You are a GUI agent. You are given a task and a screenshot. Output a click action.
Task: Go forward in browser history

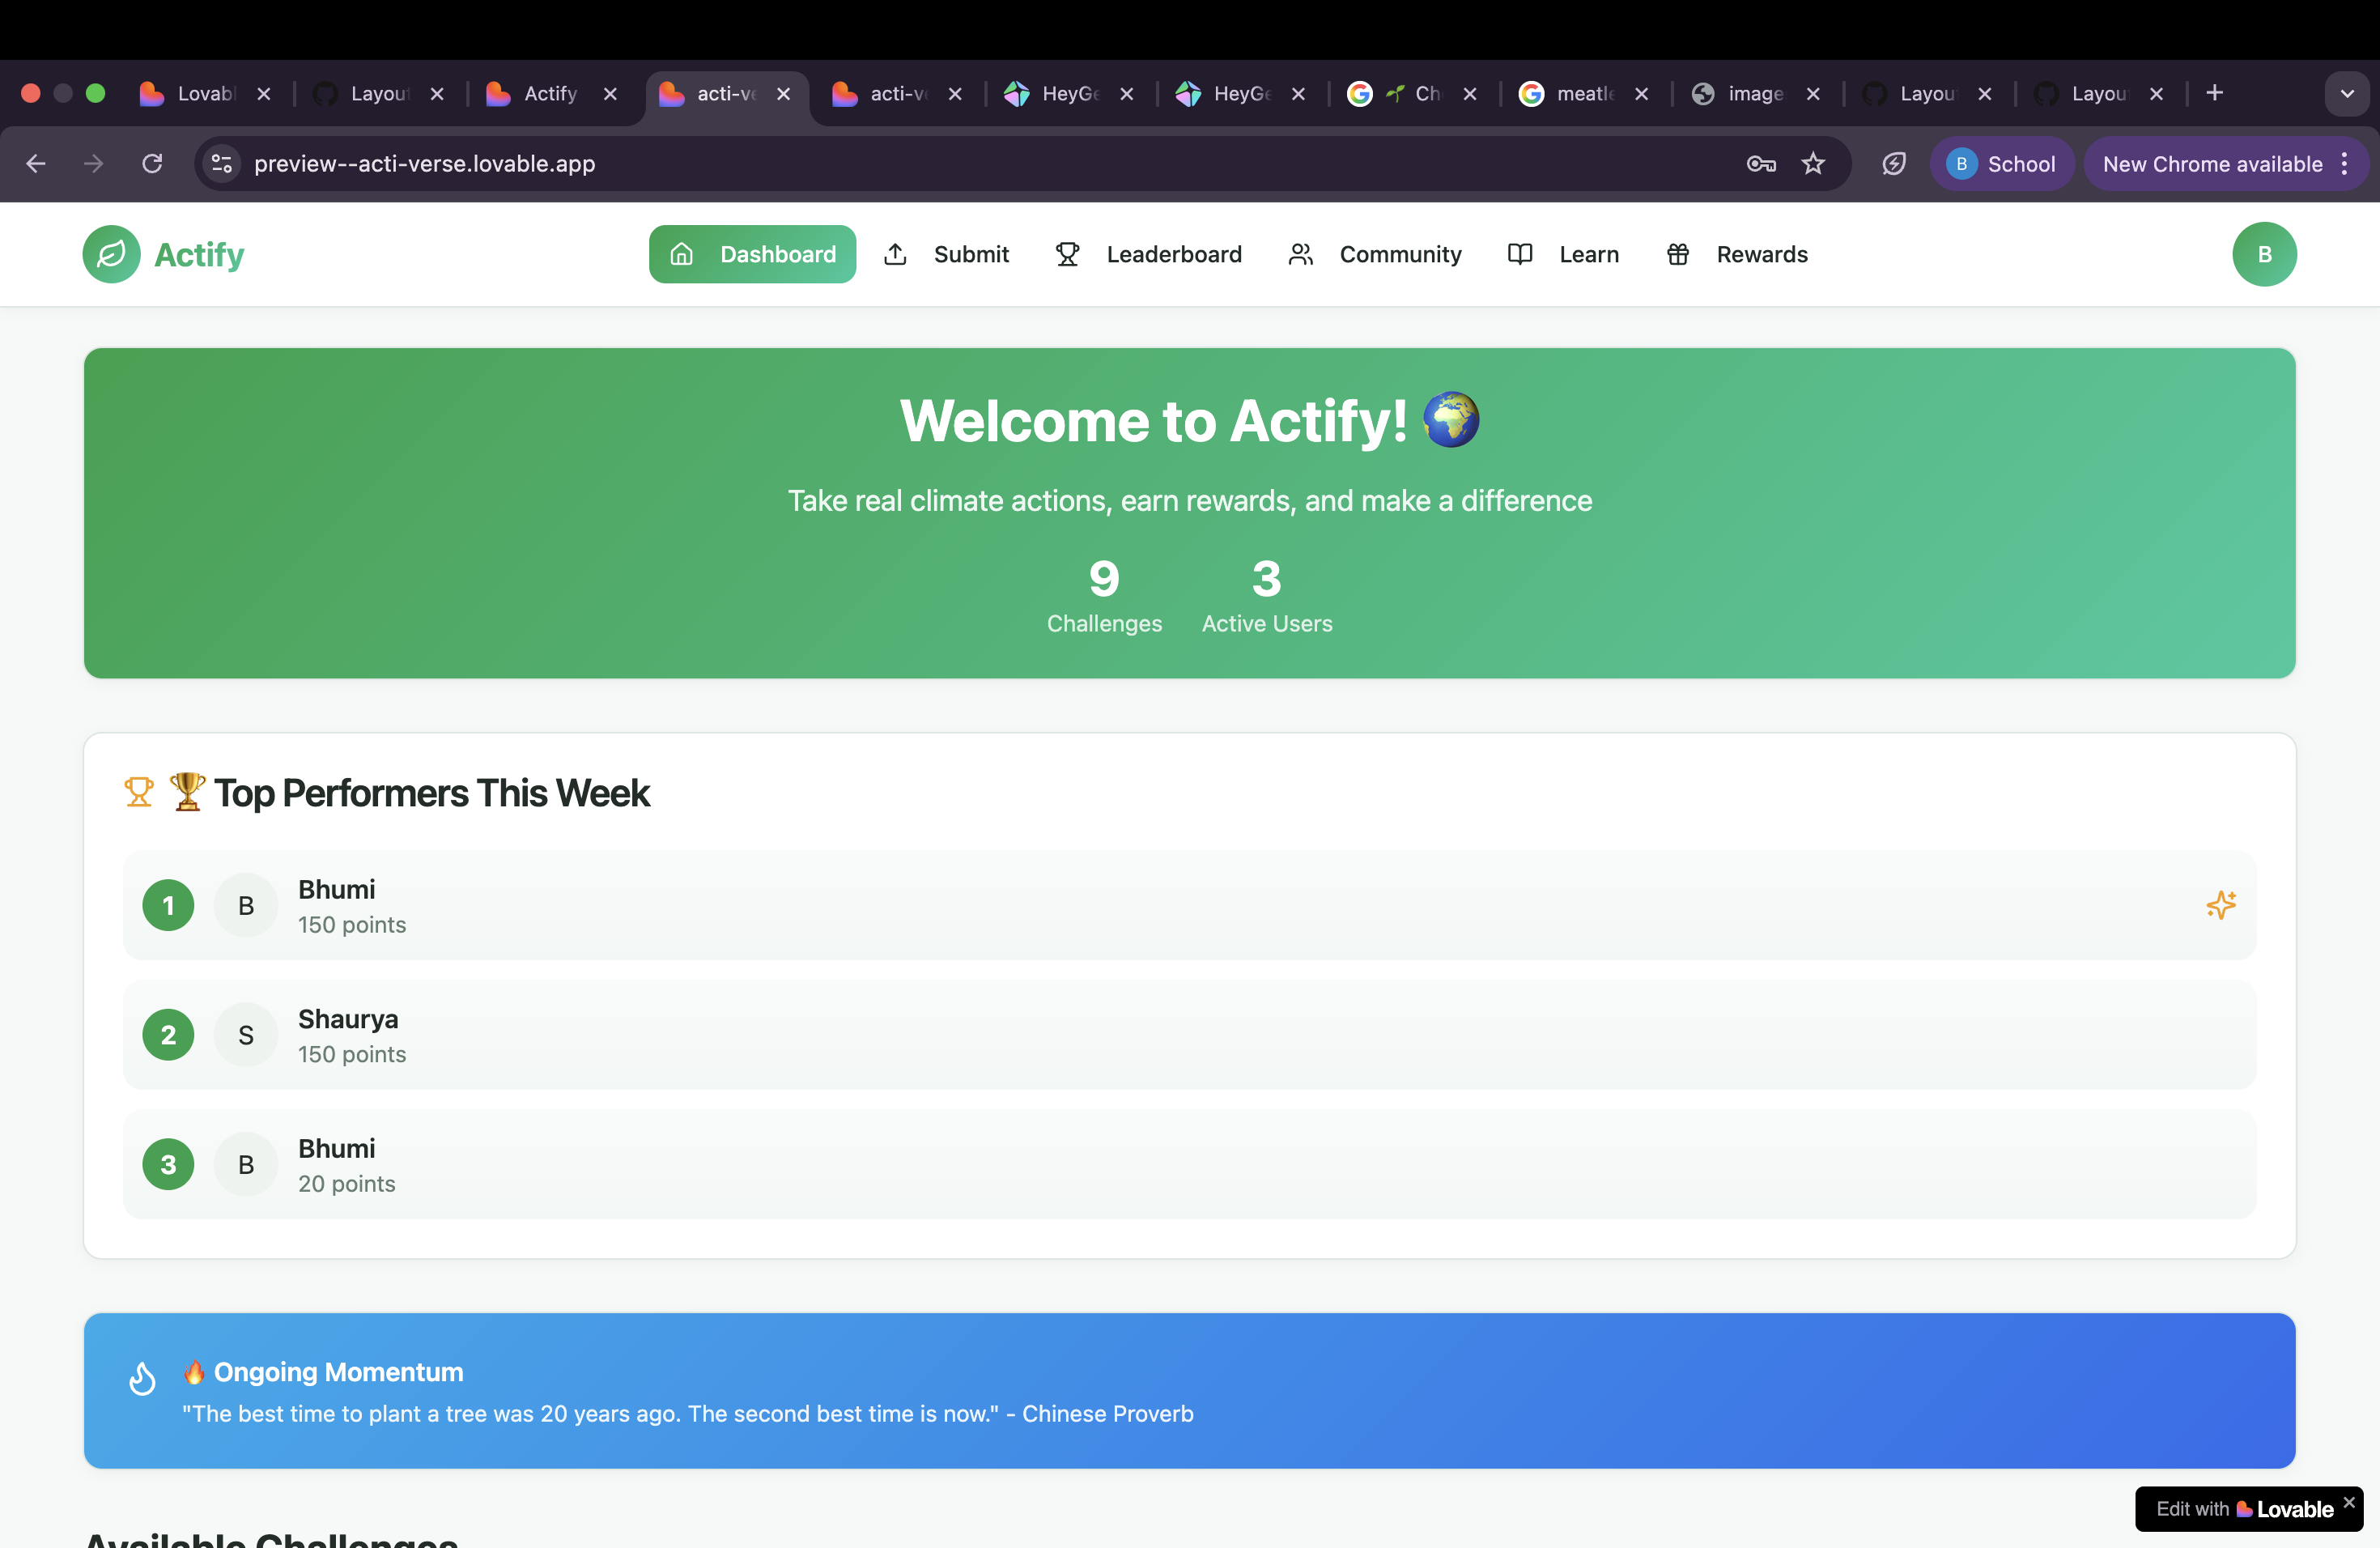coord(93,164)
